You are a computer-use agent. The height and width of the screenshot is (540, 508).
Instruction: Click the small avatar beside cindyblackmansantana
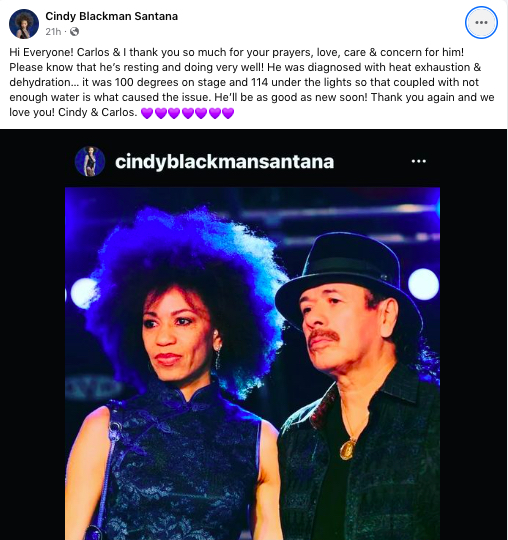[x=90, y=161]
